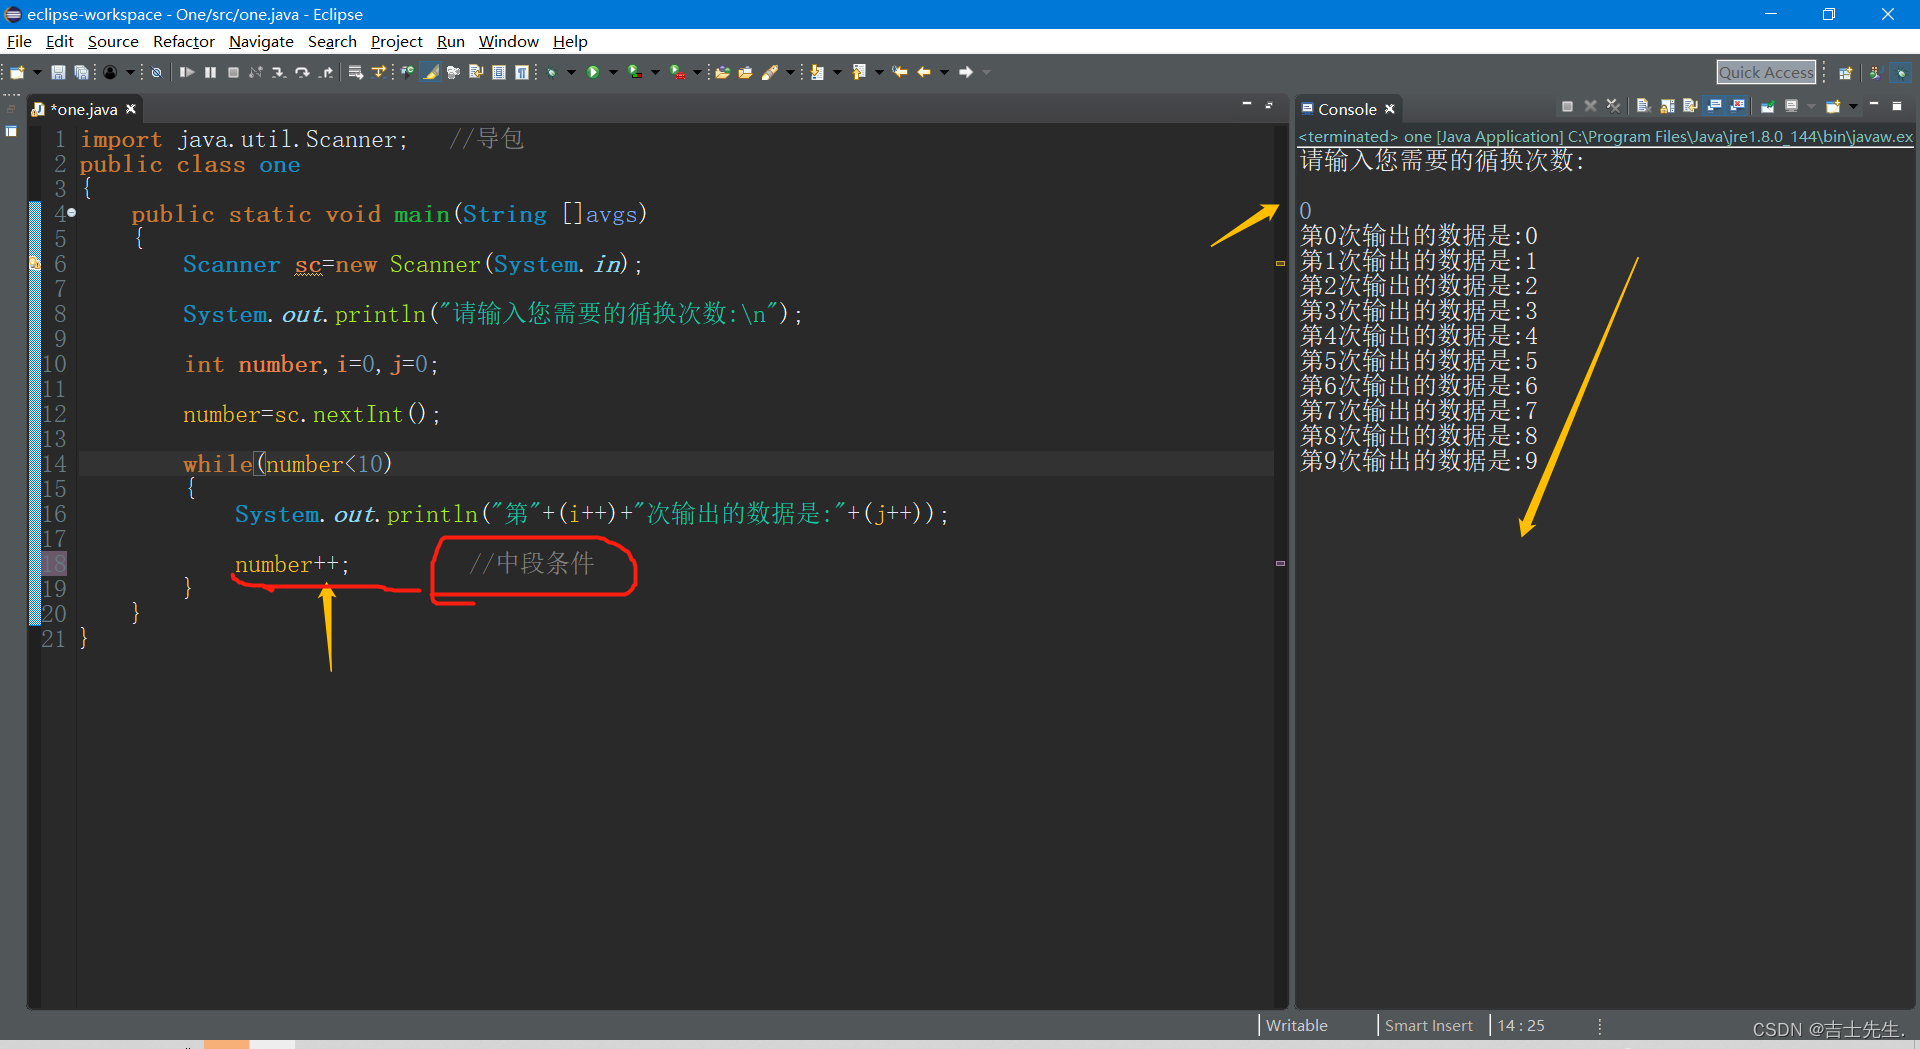
Task: Click the Next Annotation icon
Action: 817,72
